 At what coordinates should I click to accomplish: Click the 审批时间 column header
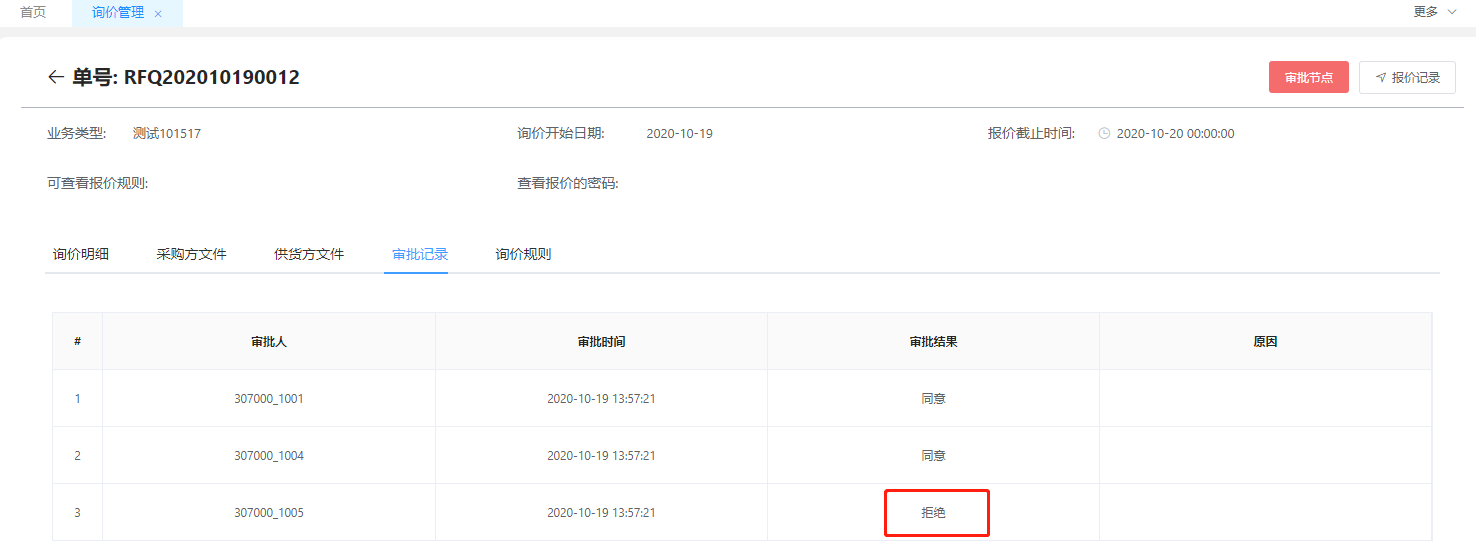click(601, 341)
